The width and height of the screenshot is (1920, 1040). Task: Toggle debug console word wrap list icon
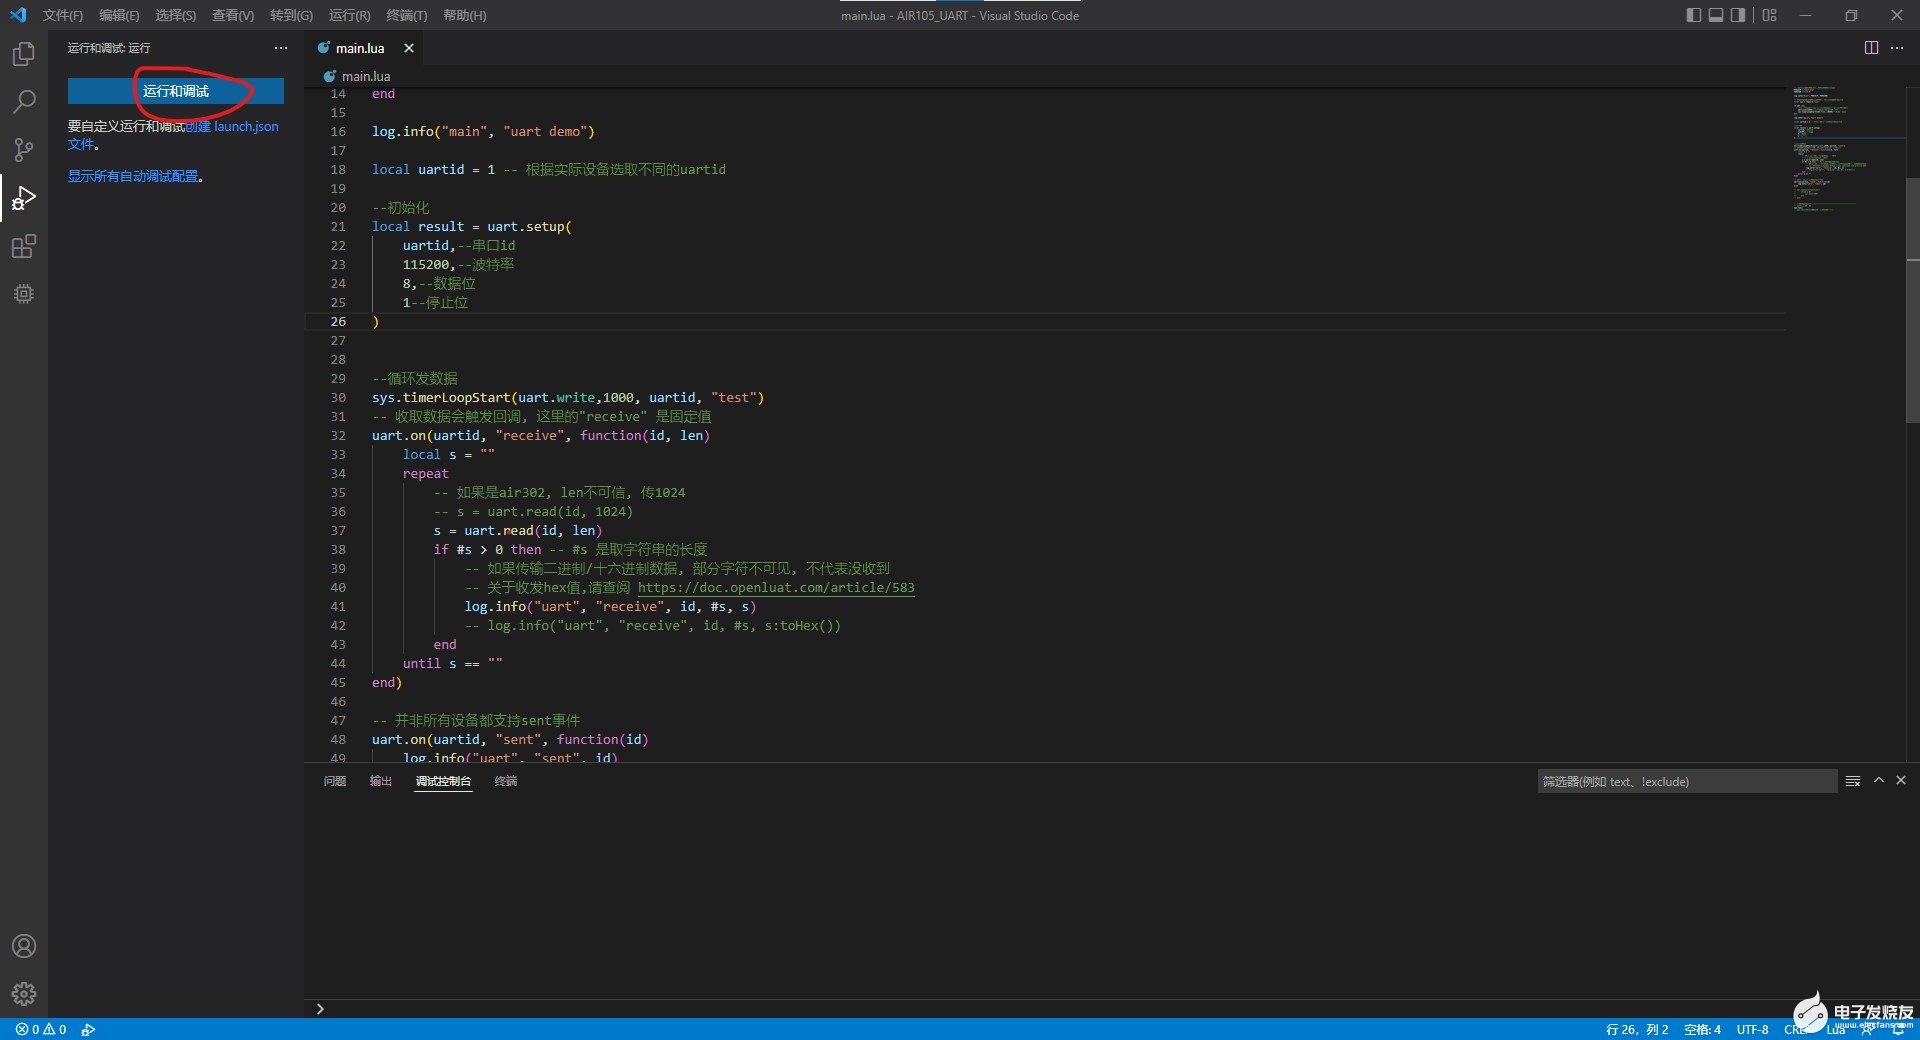1853,781
